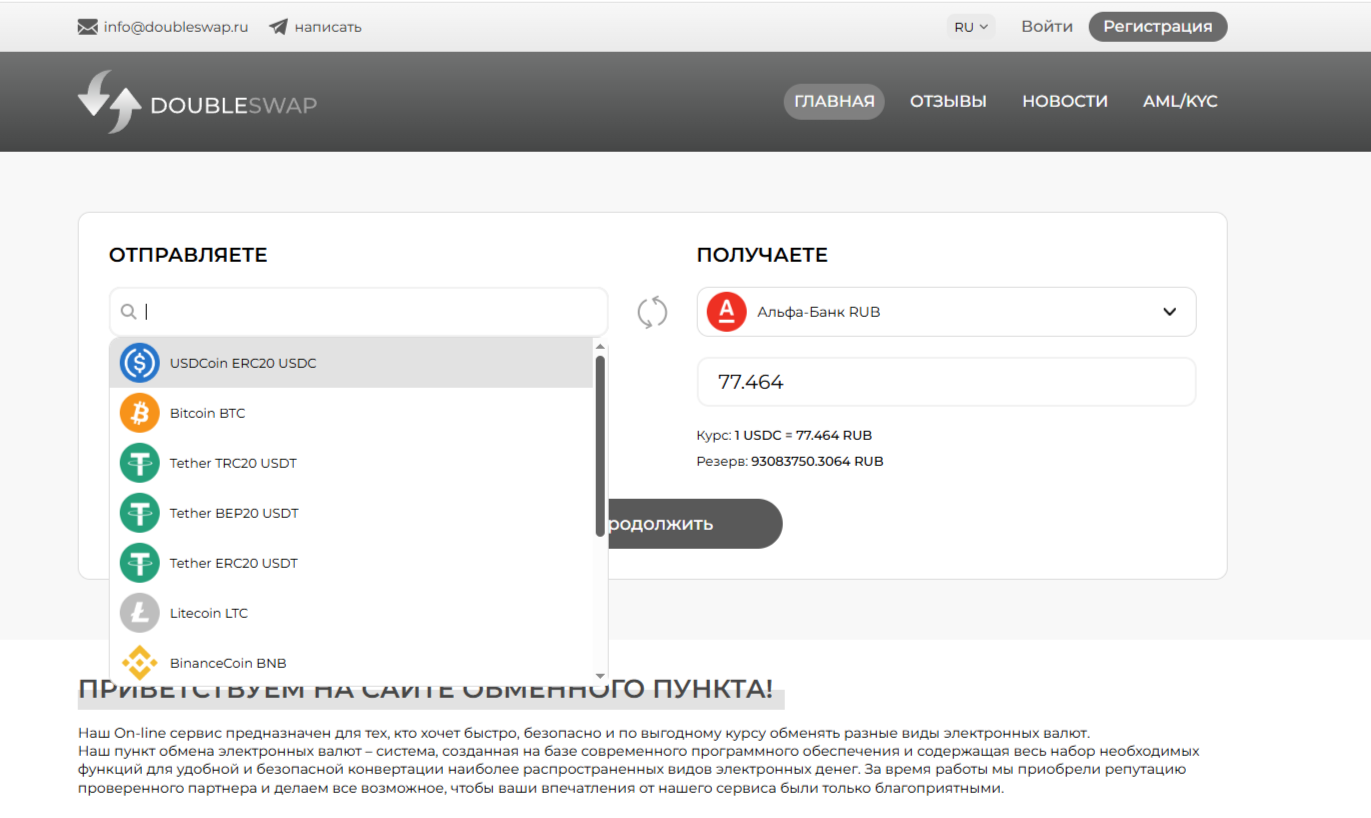Open the RU language dropdown
Screen dimensions: 1371x818
[970, 27]
